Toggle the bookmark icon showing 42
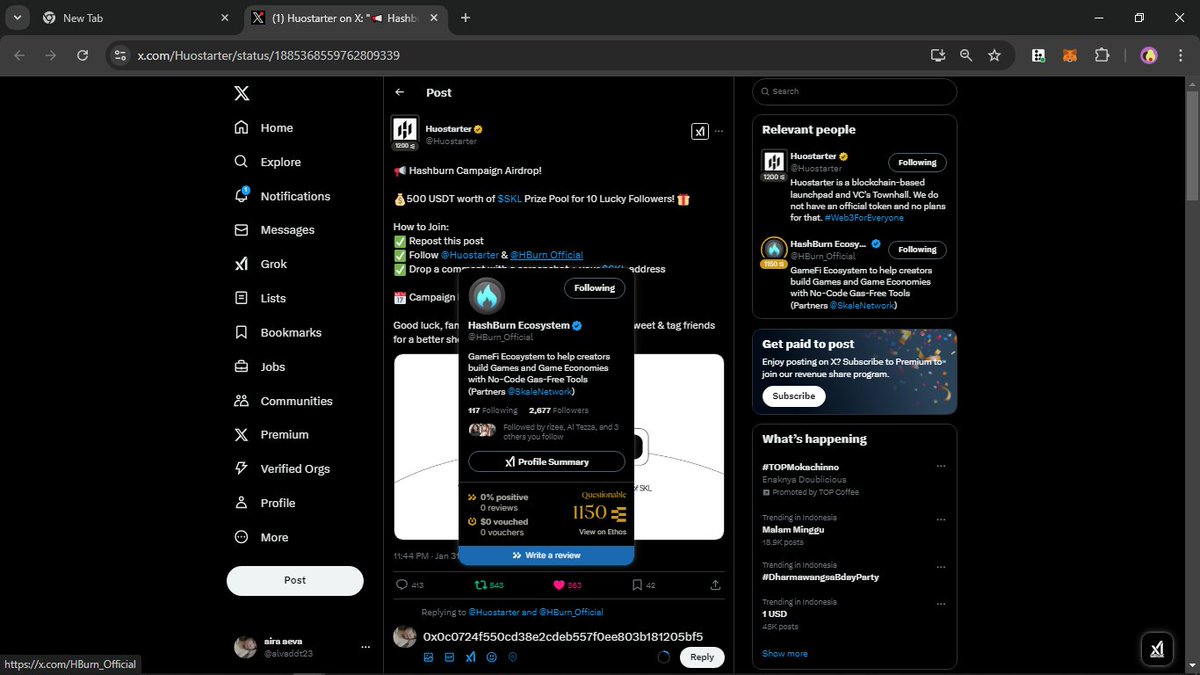The image size is (1200, 675). (x=637, y=585)
